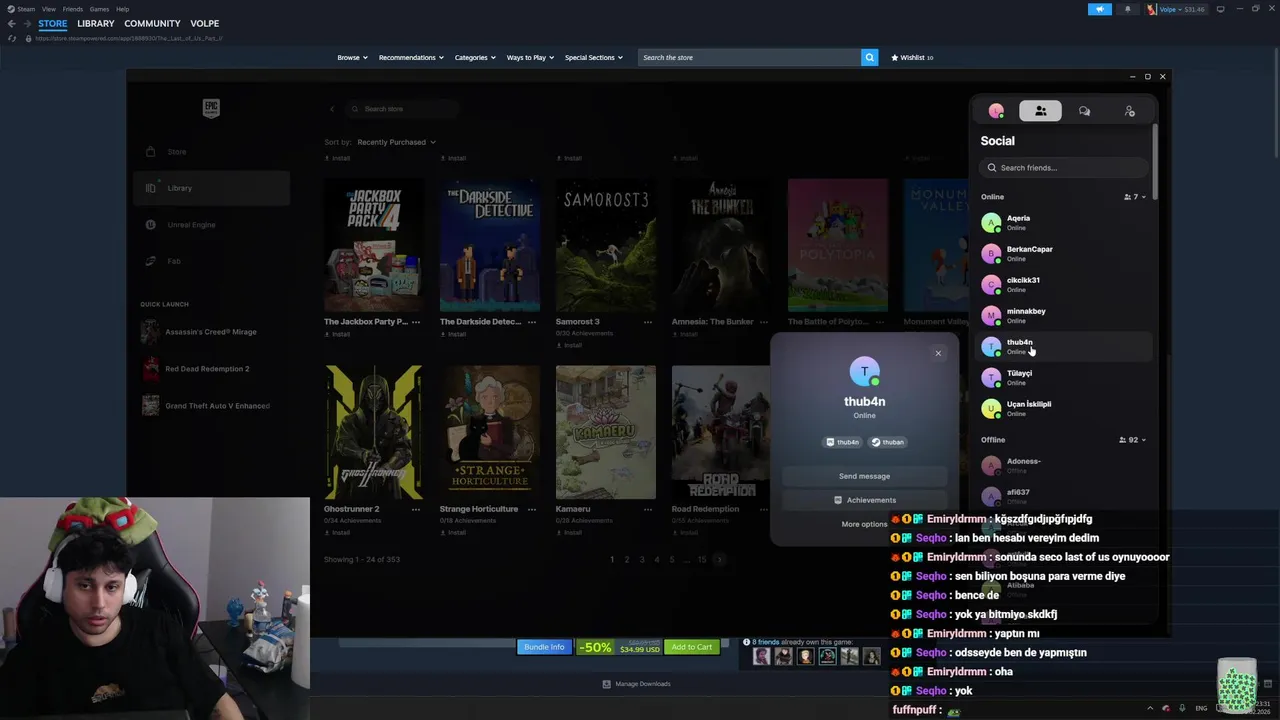
Task: Click the Steam announcements megaphone icon
Action: click(1099, 9)
